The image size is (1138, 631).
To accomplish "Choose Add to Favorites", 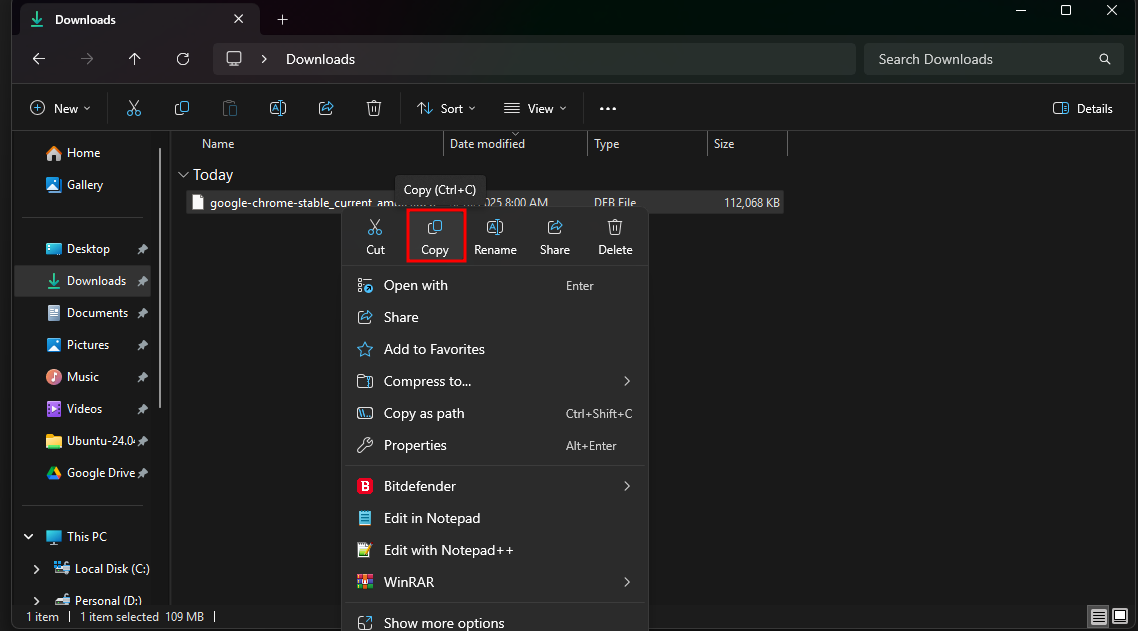I will [494, 349].
